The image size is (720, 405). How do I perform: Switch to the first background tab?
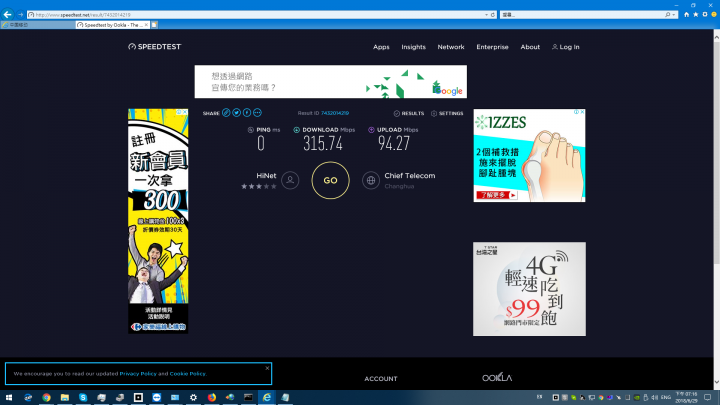[38, 25]
